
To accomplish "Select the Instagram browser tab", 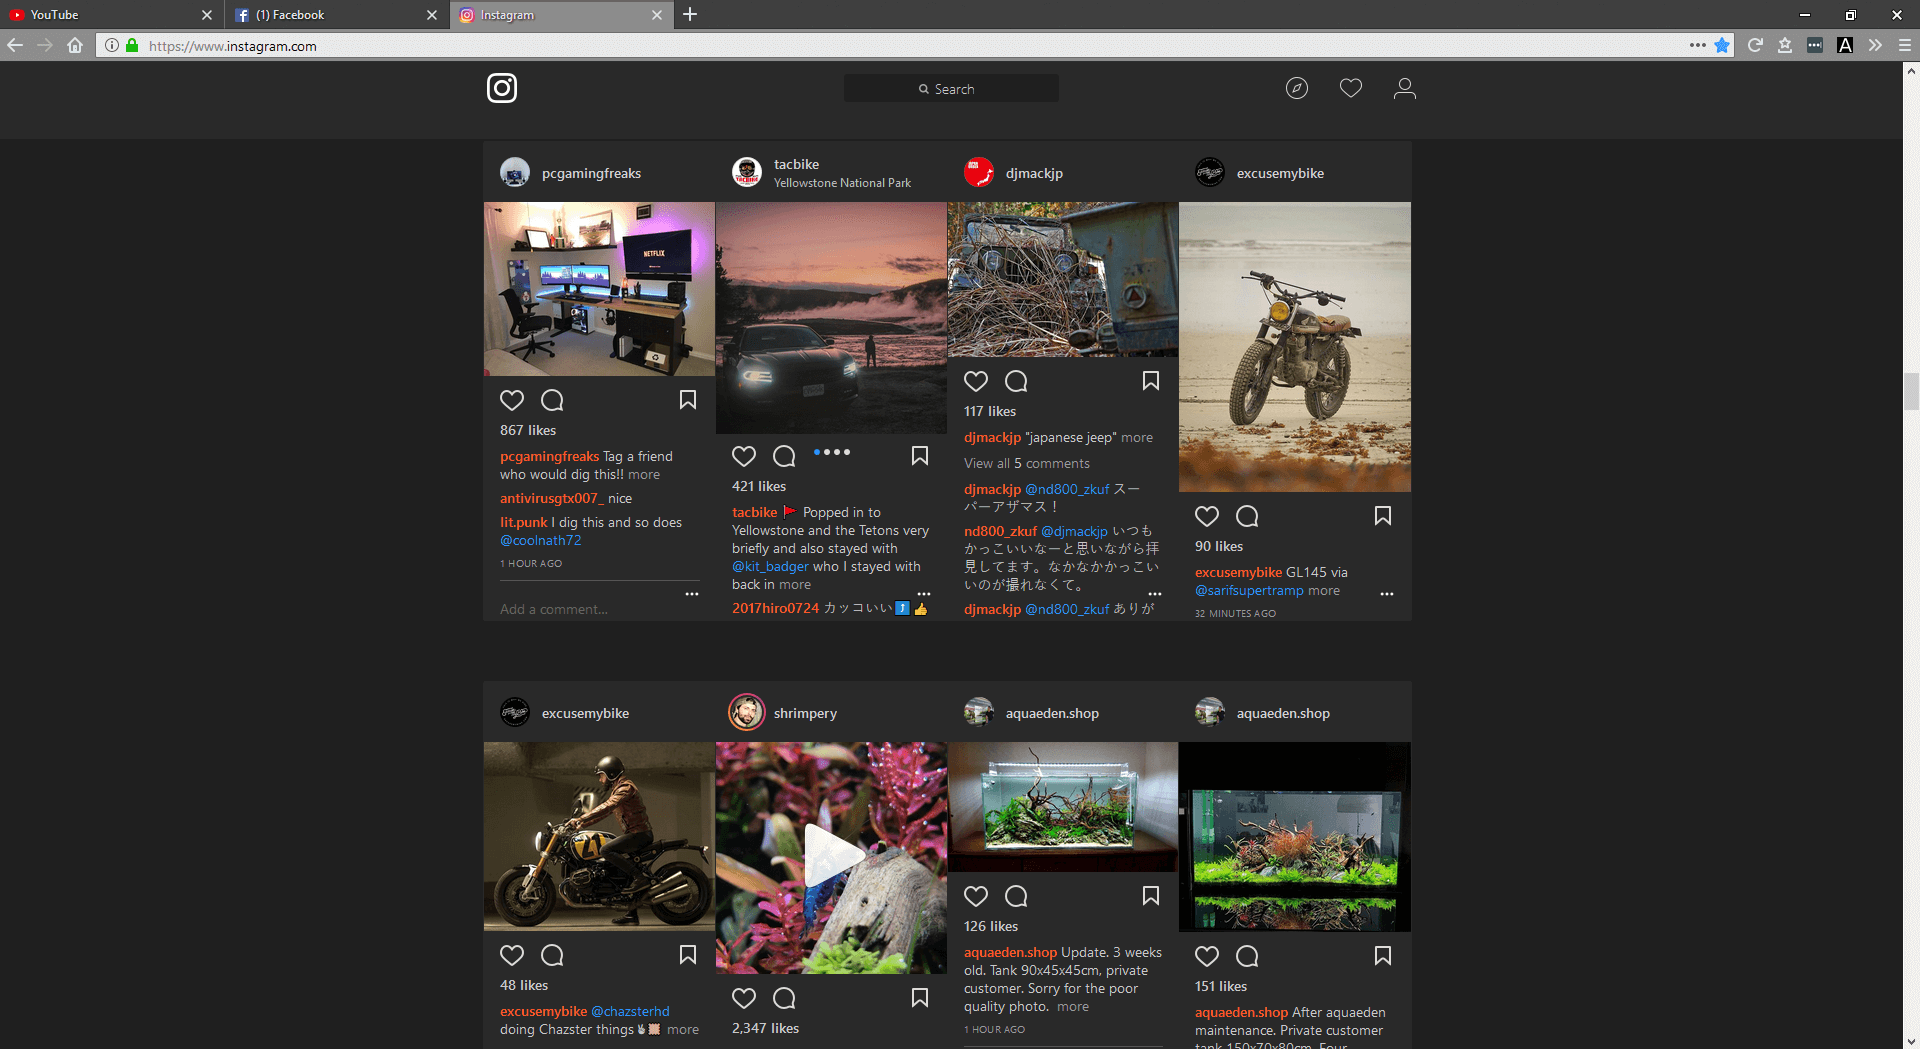I will click(x=560, y=15).
